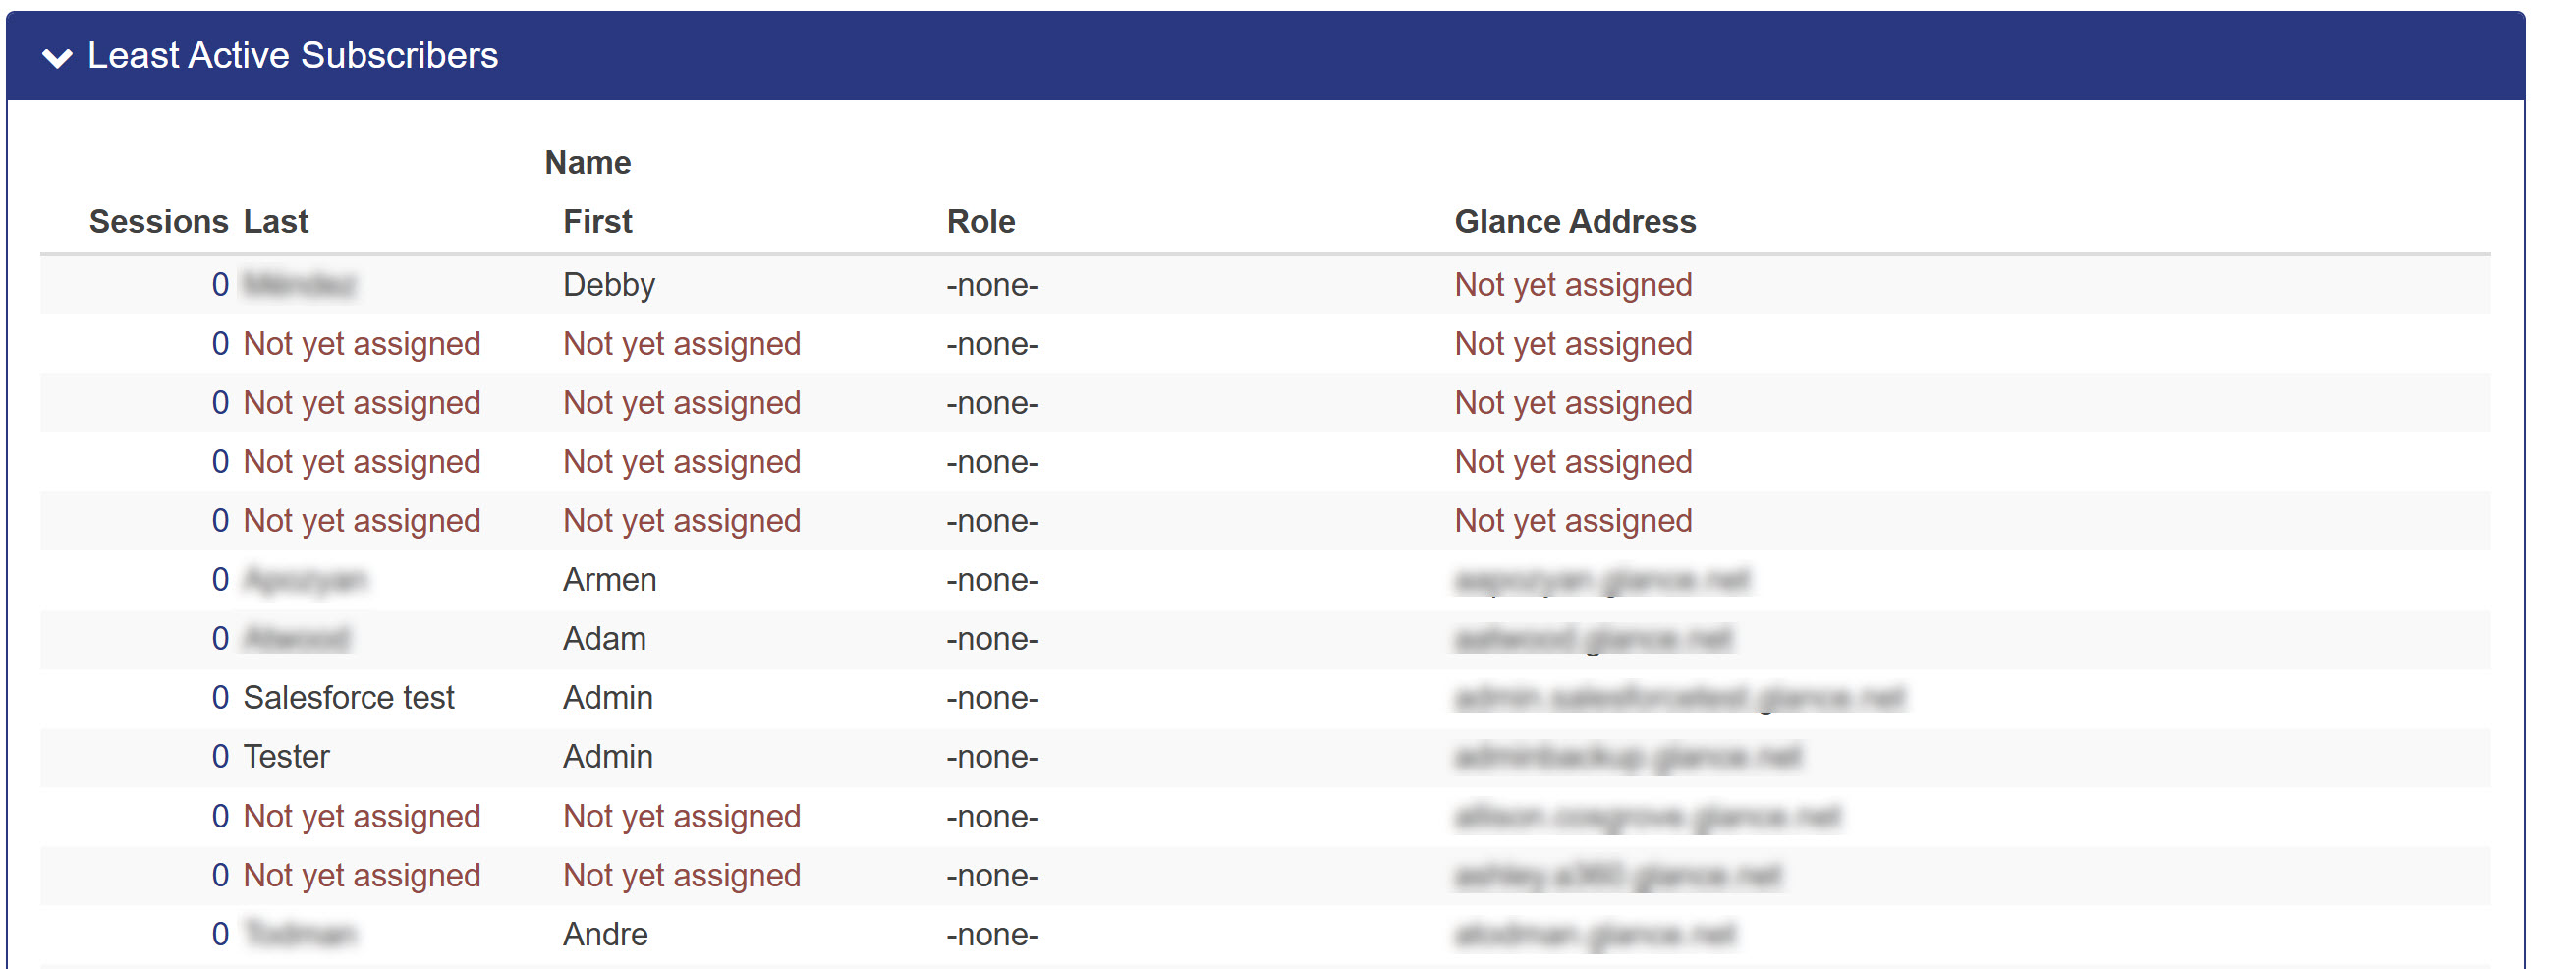The height and width of the screenshot is (969, 2576).
Task: Select the first name Armen
Action: click(x=609, y=580)
